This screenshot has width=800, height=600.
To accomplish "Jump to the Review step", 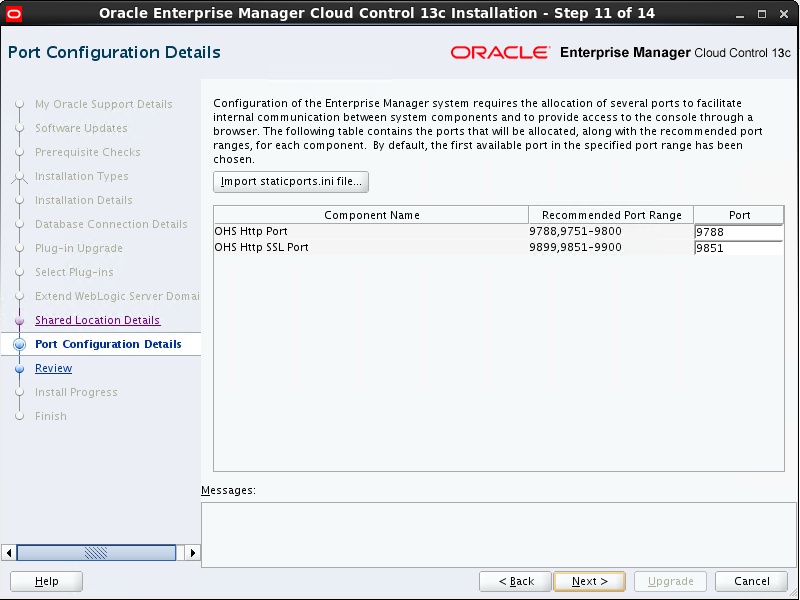I will pos(54,368).
